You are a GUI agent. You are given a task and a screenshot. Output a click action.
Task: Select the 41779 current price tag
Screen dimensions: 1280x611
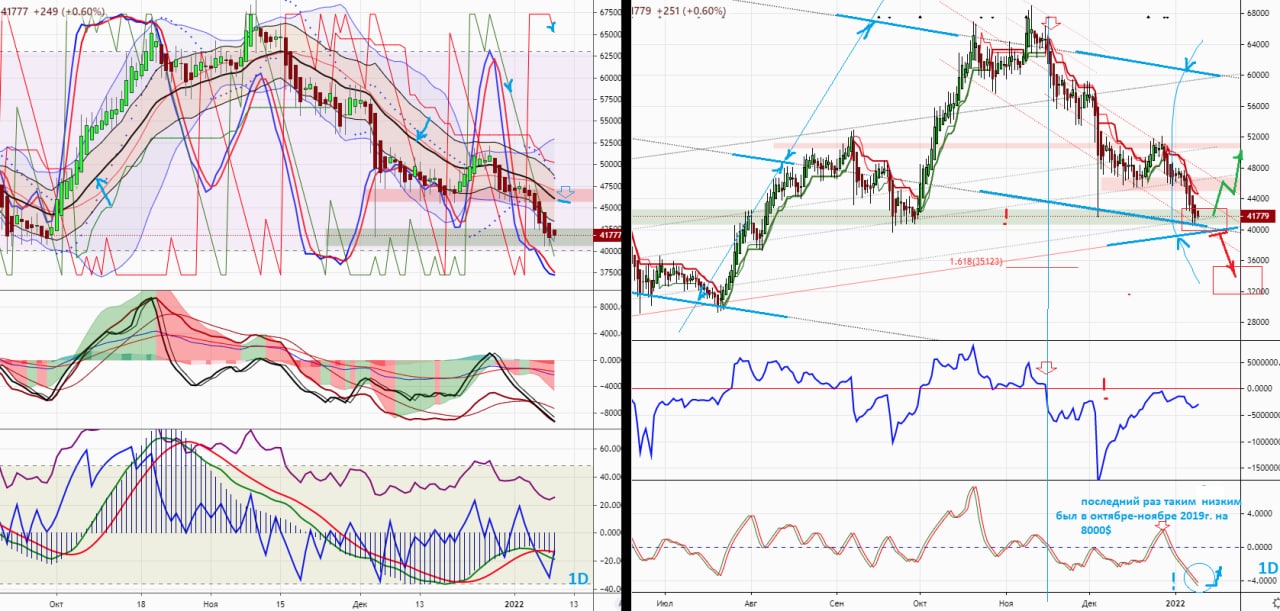point(1256,215)
